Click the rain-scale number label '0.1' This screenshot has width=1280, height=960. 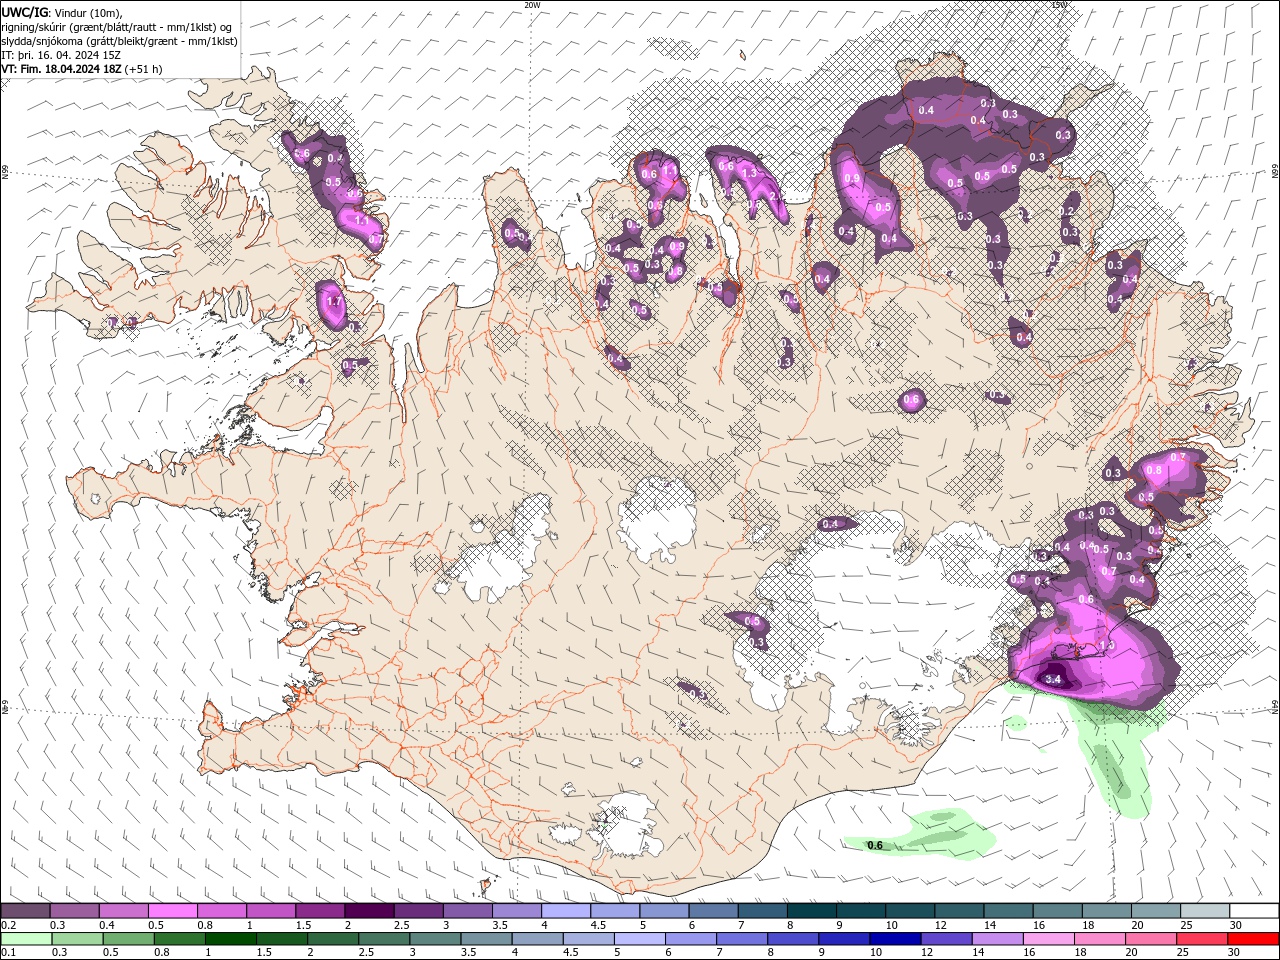(x=9, y=953)
